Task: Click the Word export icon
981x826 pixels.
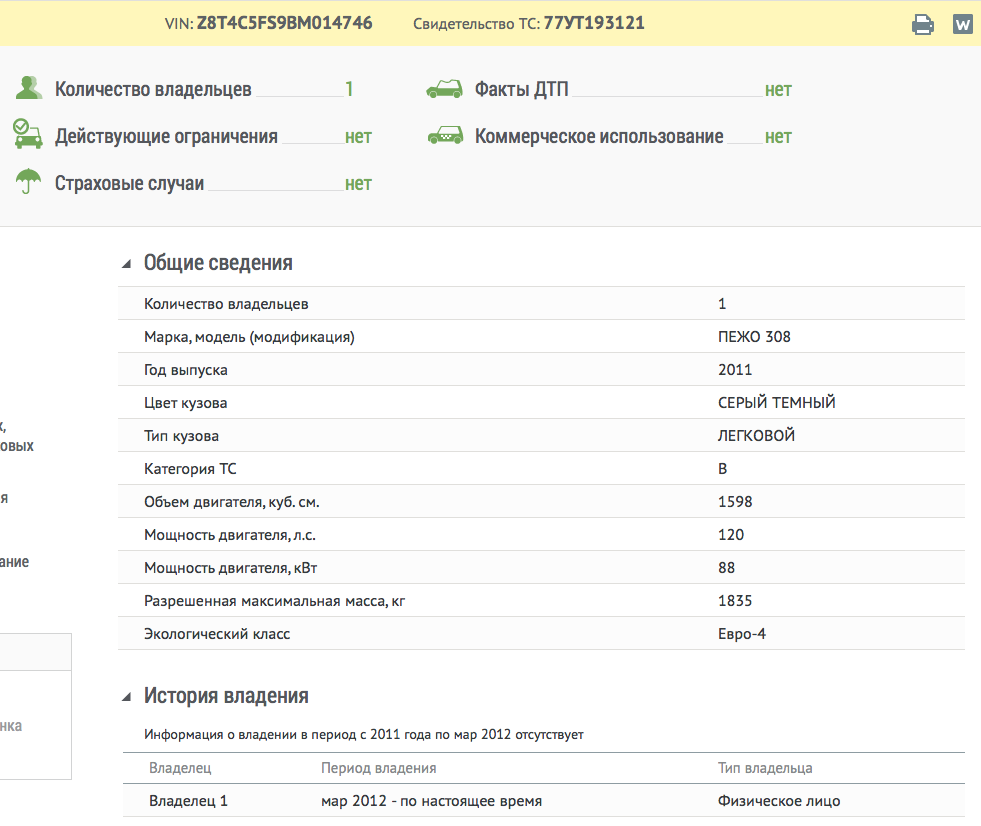Action: click(x=962, y=25)
